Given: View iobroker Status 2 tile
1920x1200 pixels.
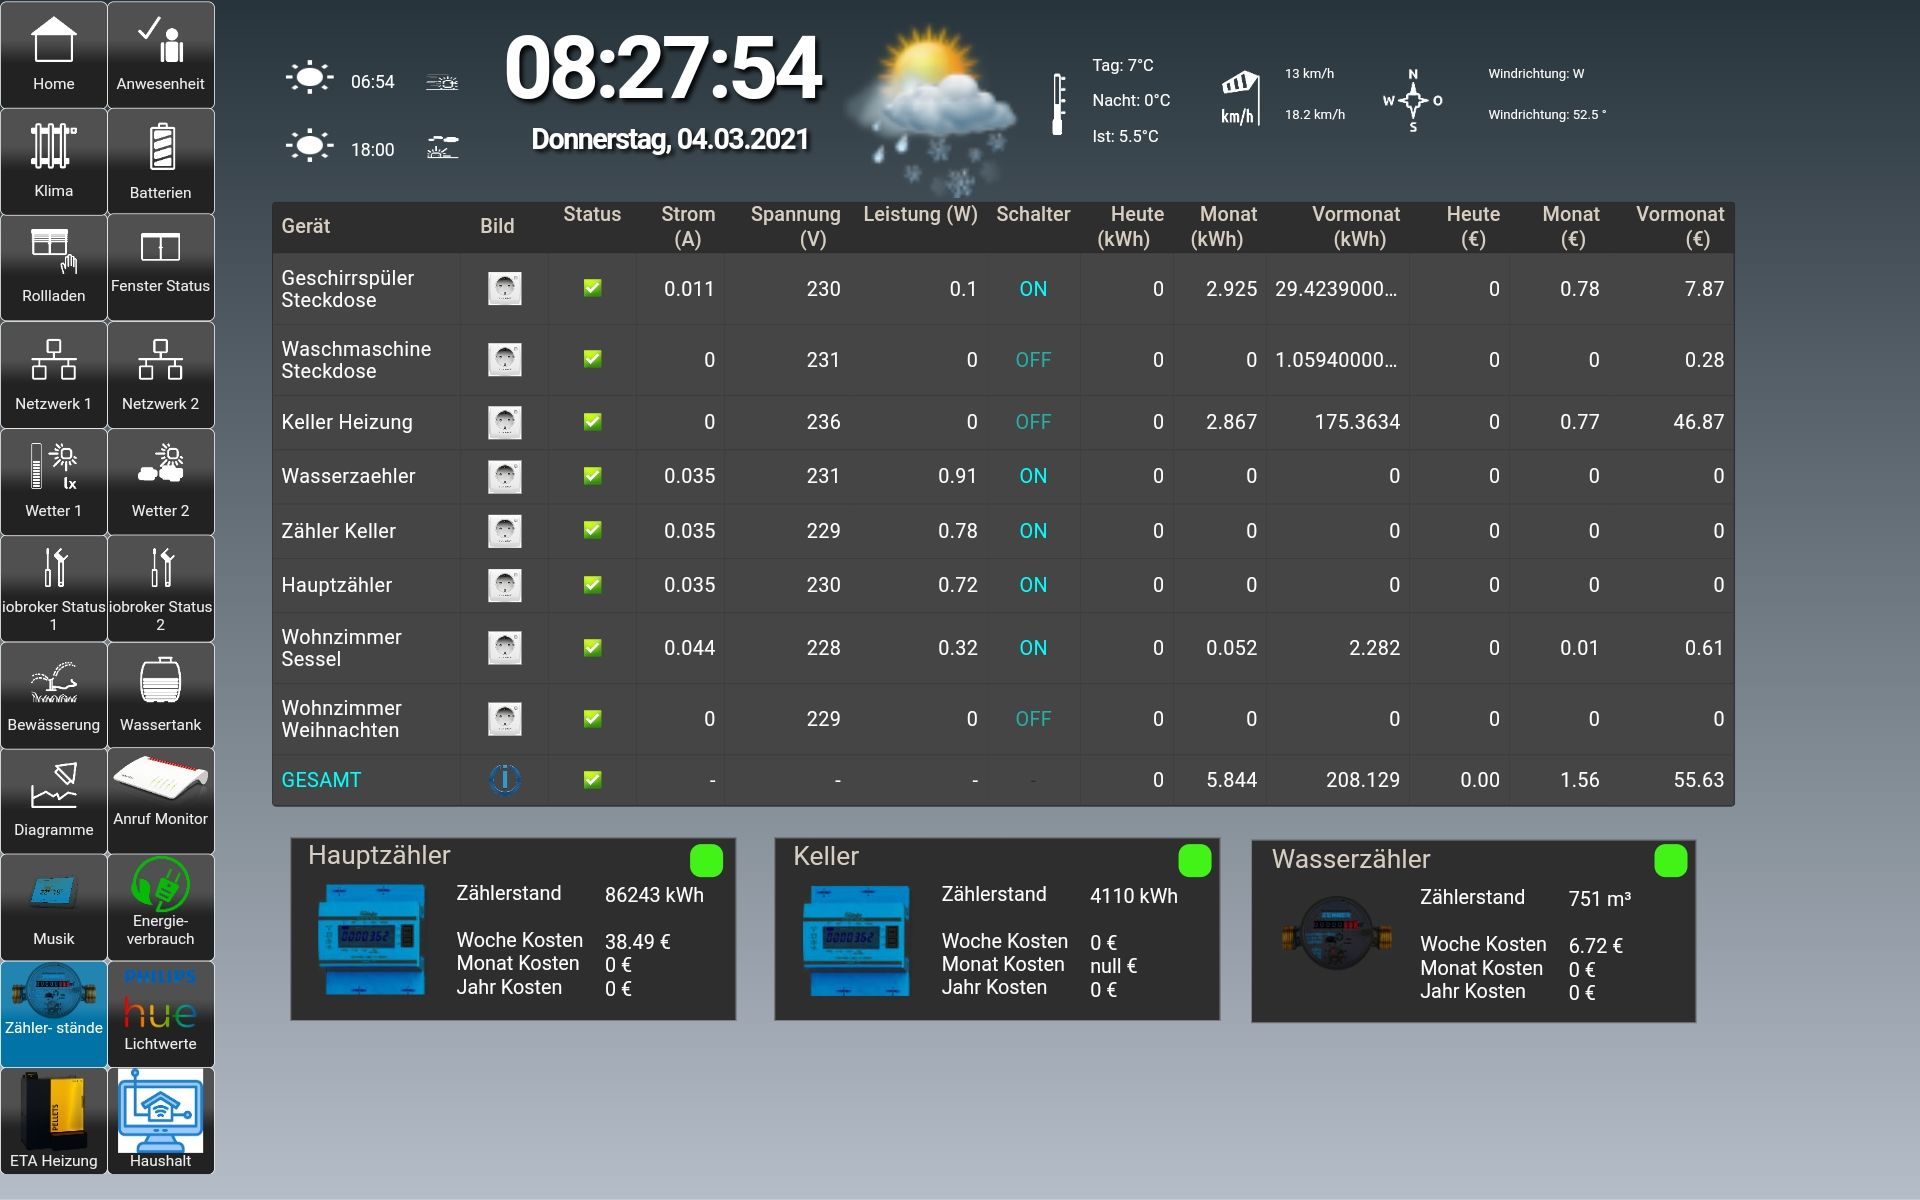Looking at the screenshot, I should (x=160, y=589).
